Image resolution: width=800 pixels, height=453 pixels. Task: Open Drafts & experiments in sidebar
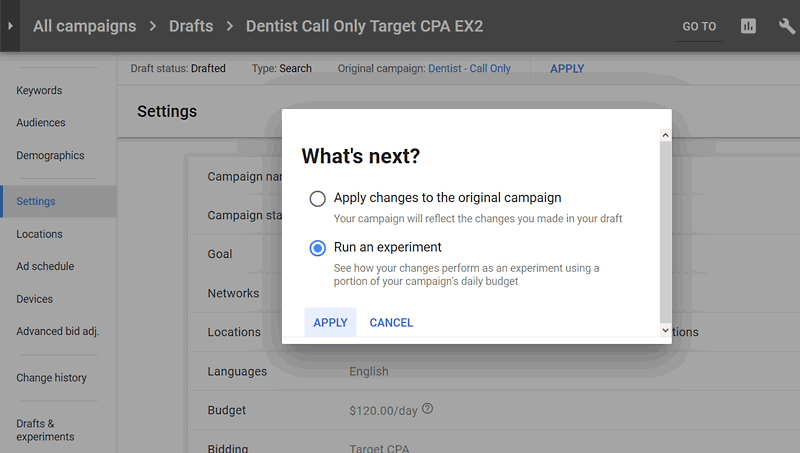[45, 430]
